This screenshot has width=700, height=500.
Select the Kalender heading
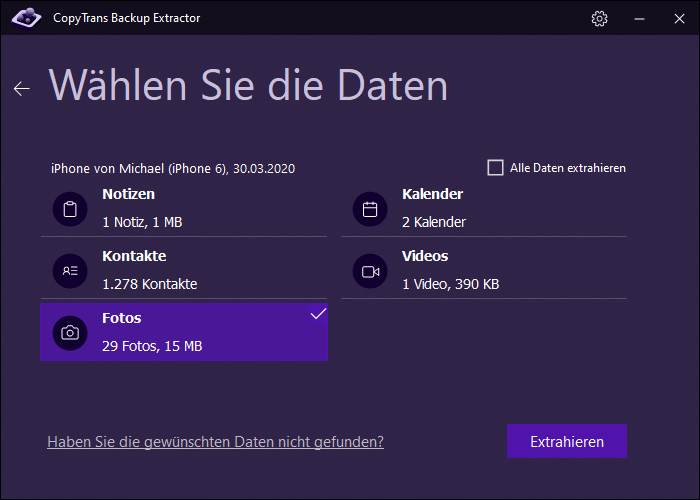[432, 194]
